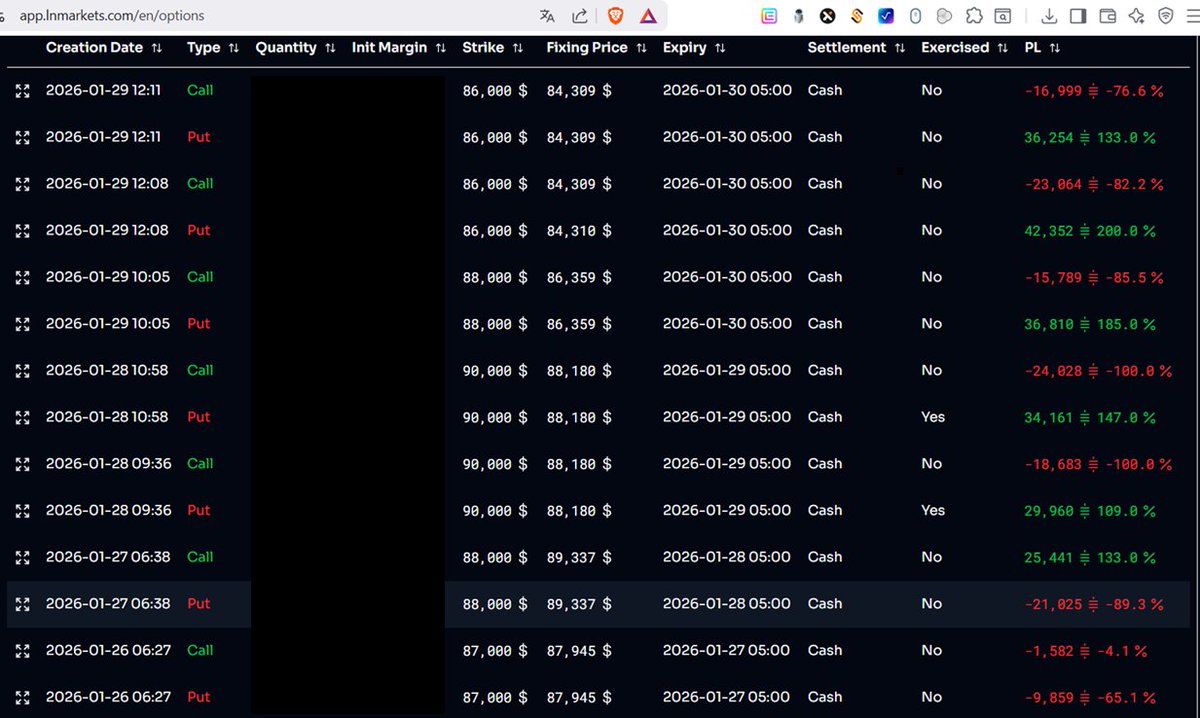Select PL value -24,028 at -100.0 %
Image resolution: width=1200 pixels, height=718 pixels.
1098,371
